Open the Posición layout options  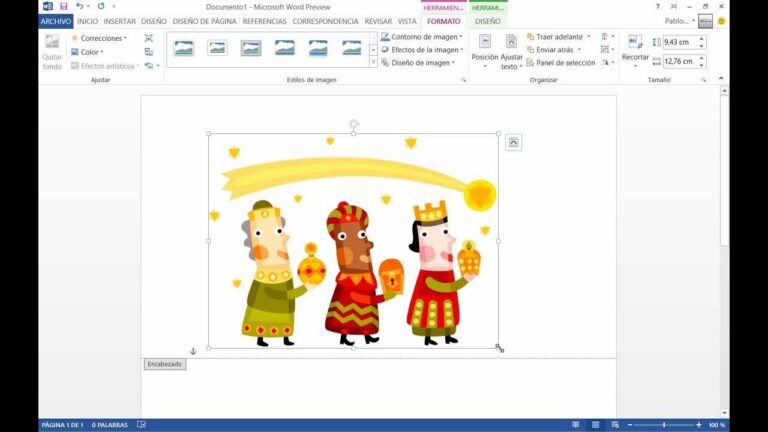(485, 52)
